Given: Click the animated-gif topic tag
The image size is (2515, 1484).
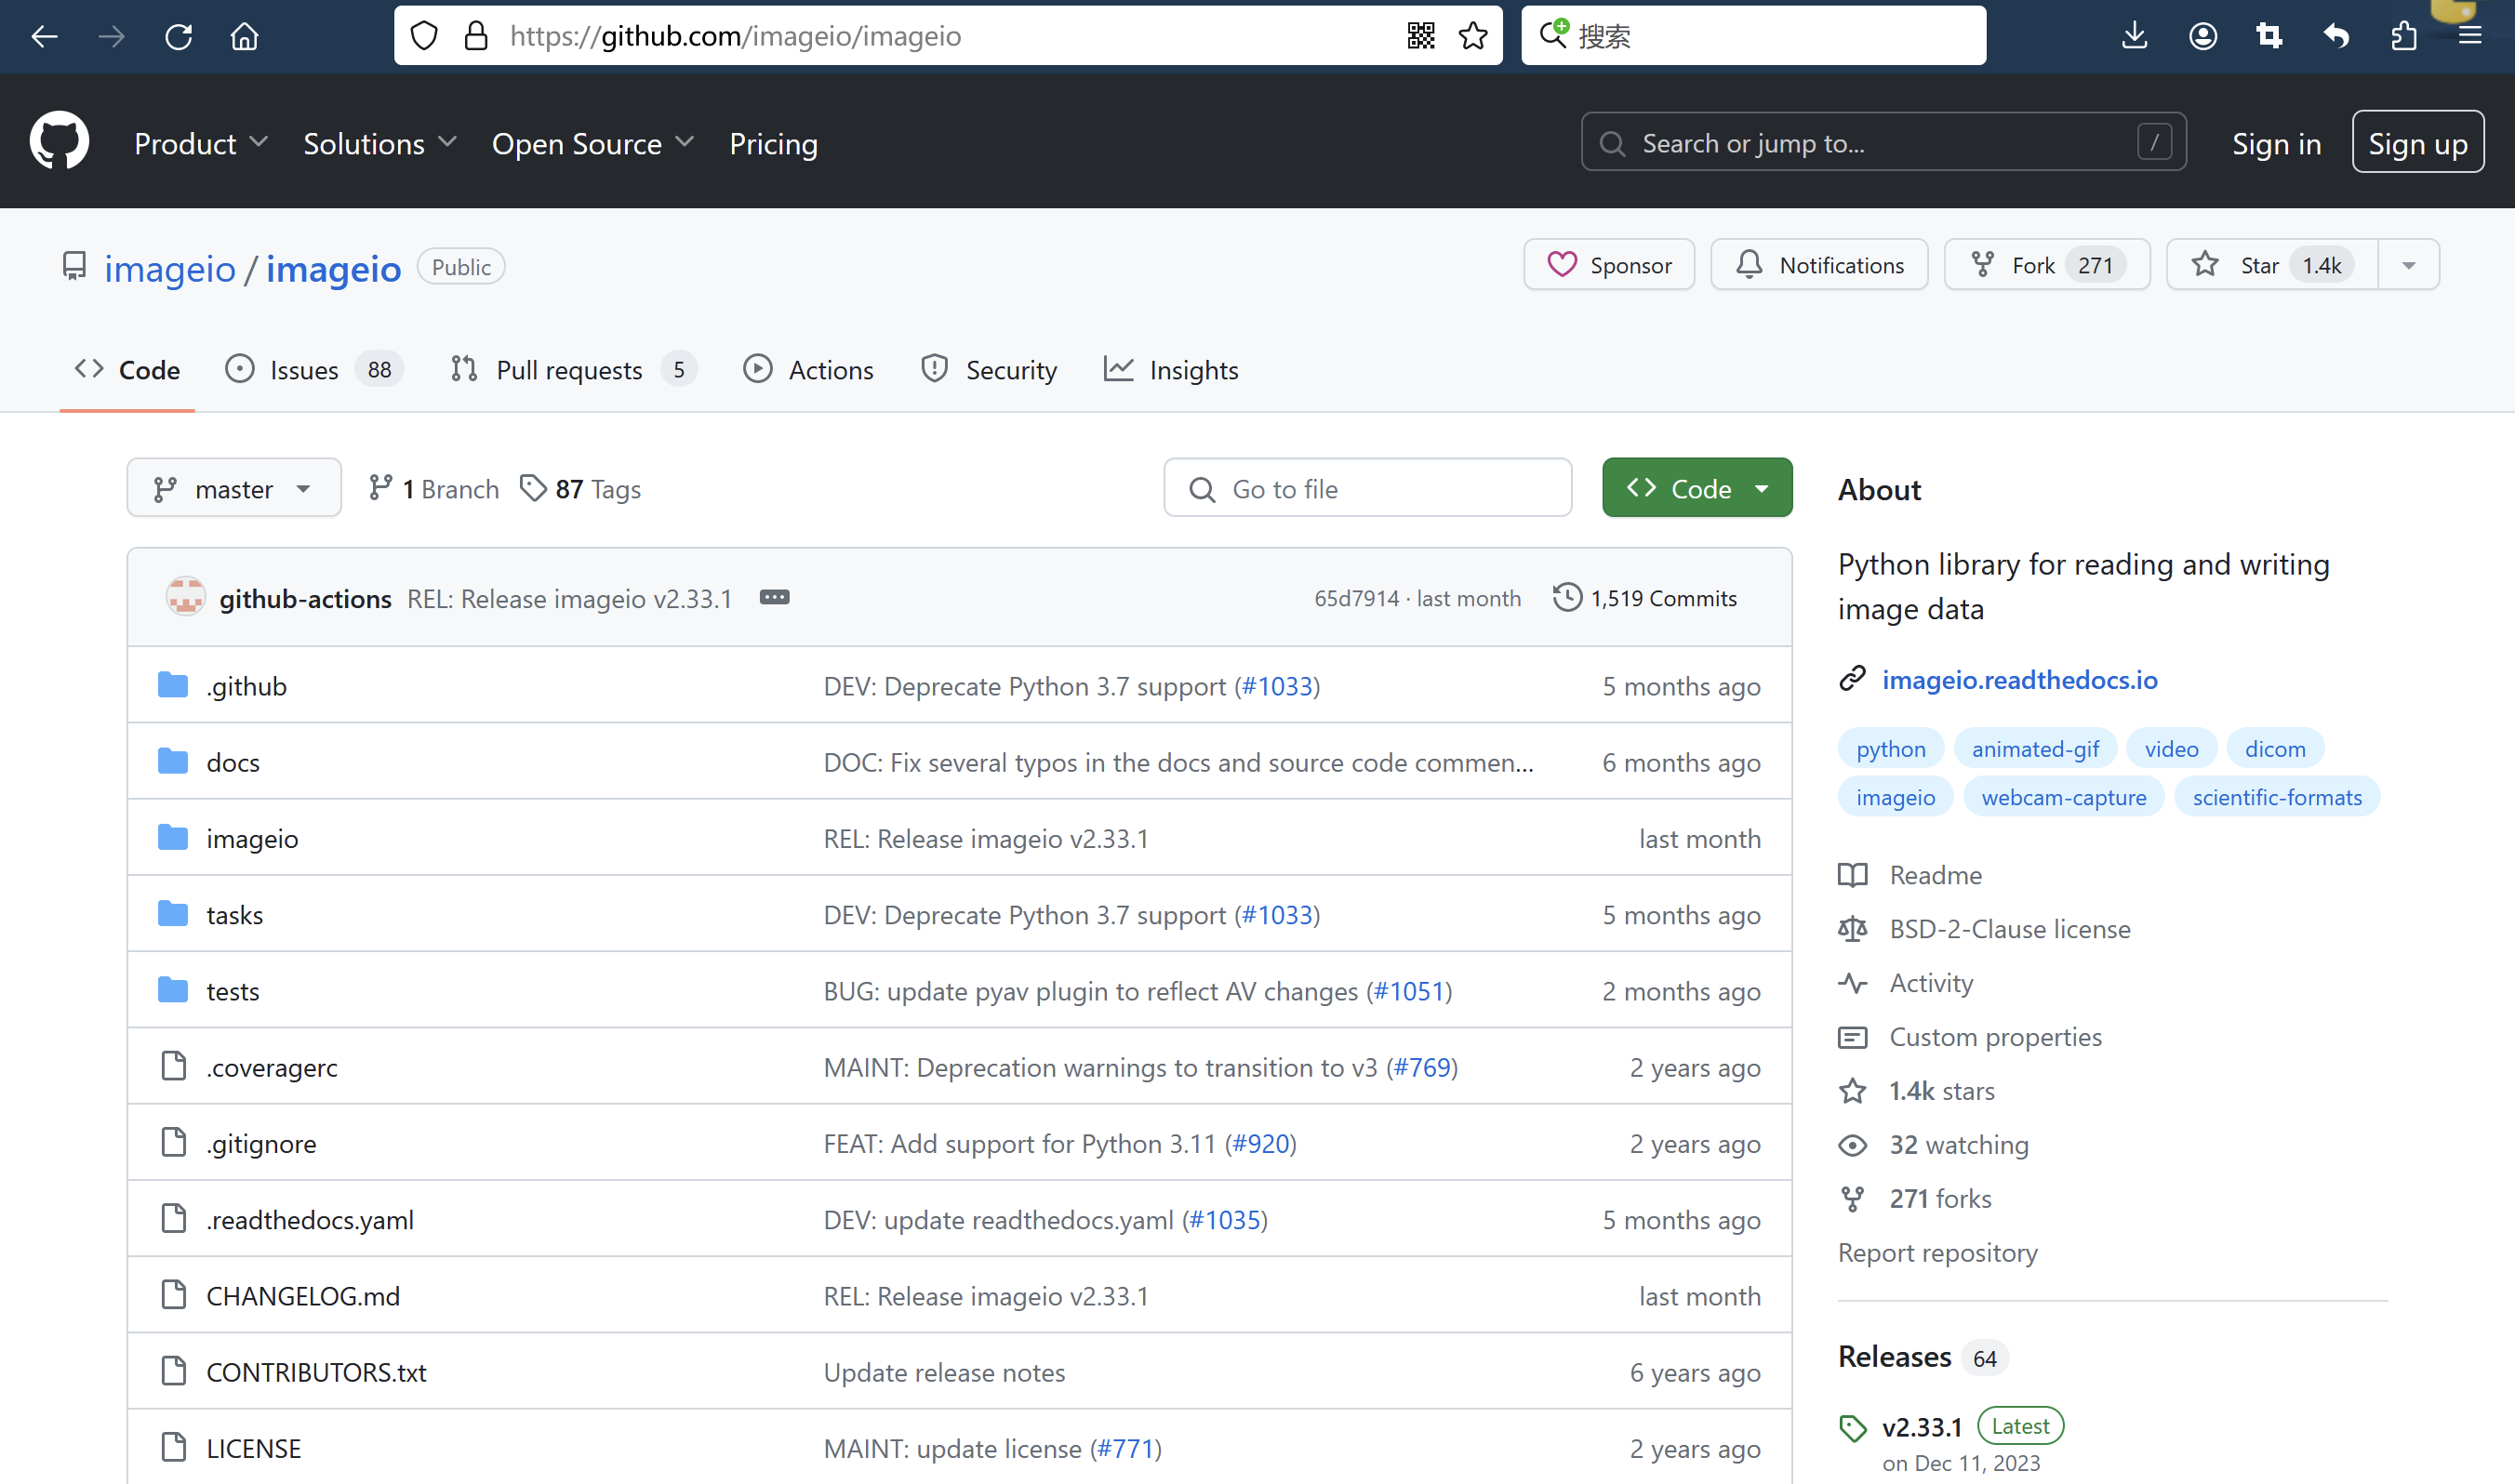Looking at the screenshot, I should 2035,749.
